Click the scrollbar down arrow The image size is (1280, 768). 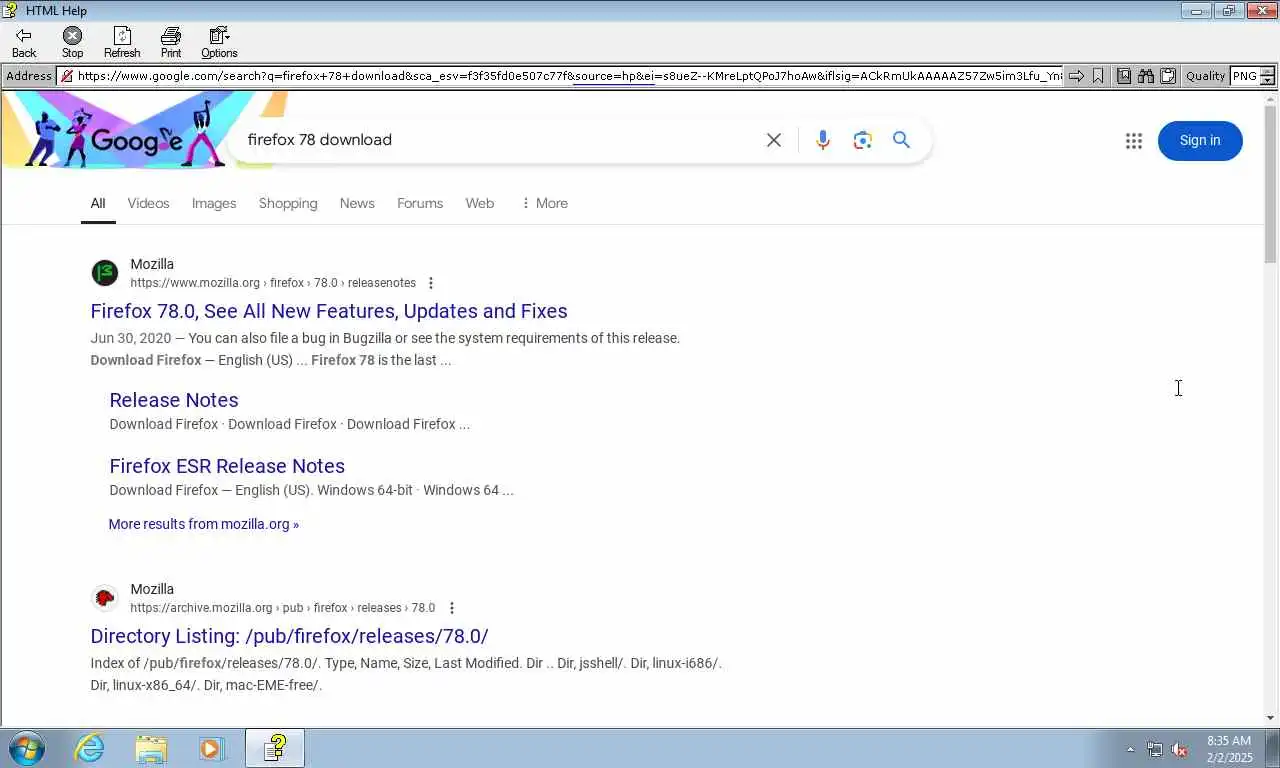pyautogui.click(x=1271, y=718)
